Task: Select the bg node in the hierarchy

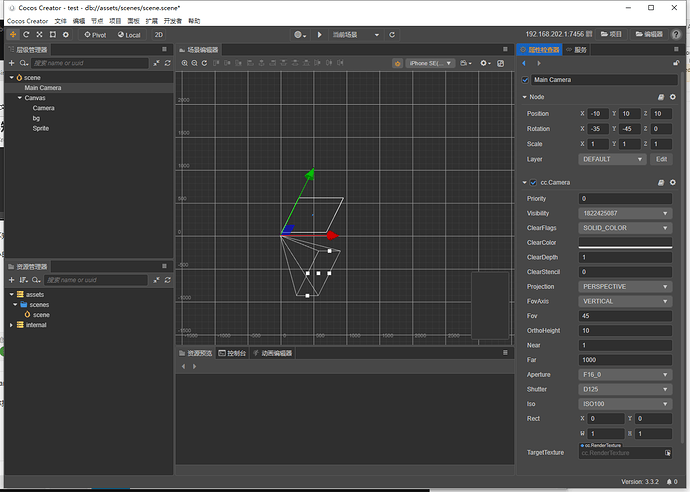Action: point(36,118)
